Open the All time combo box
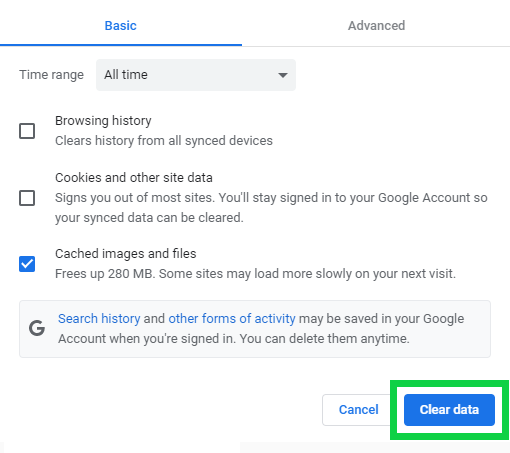This screenshot has height=453, width=510. [x=196, y=75]
